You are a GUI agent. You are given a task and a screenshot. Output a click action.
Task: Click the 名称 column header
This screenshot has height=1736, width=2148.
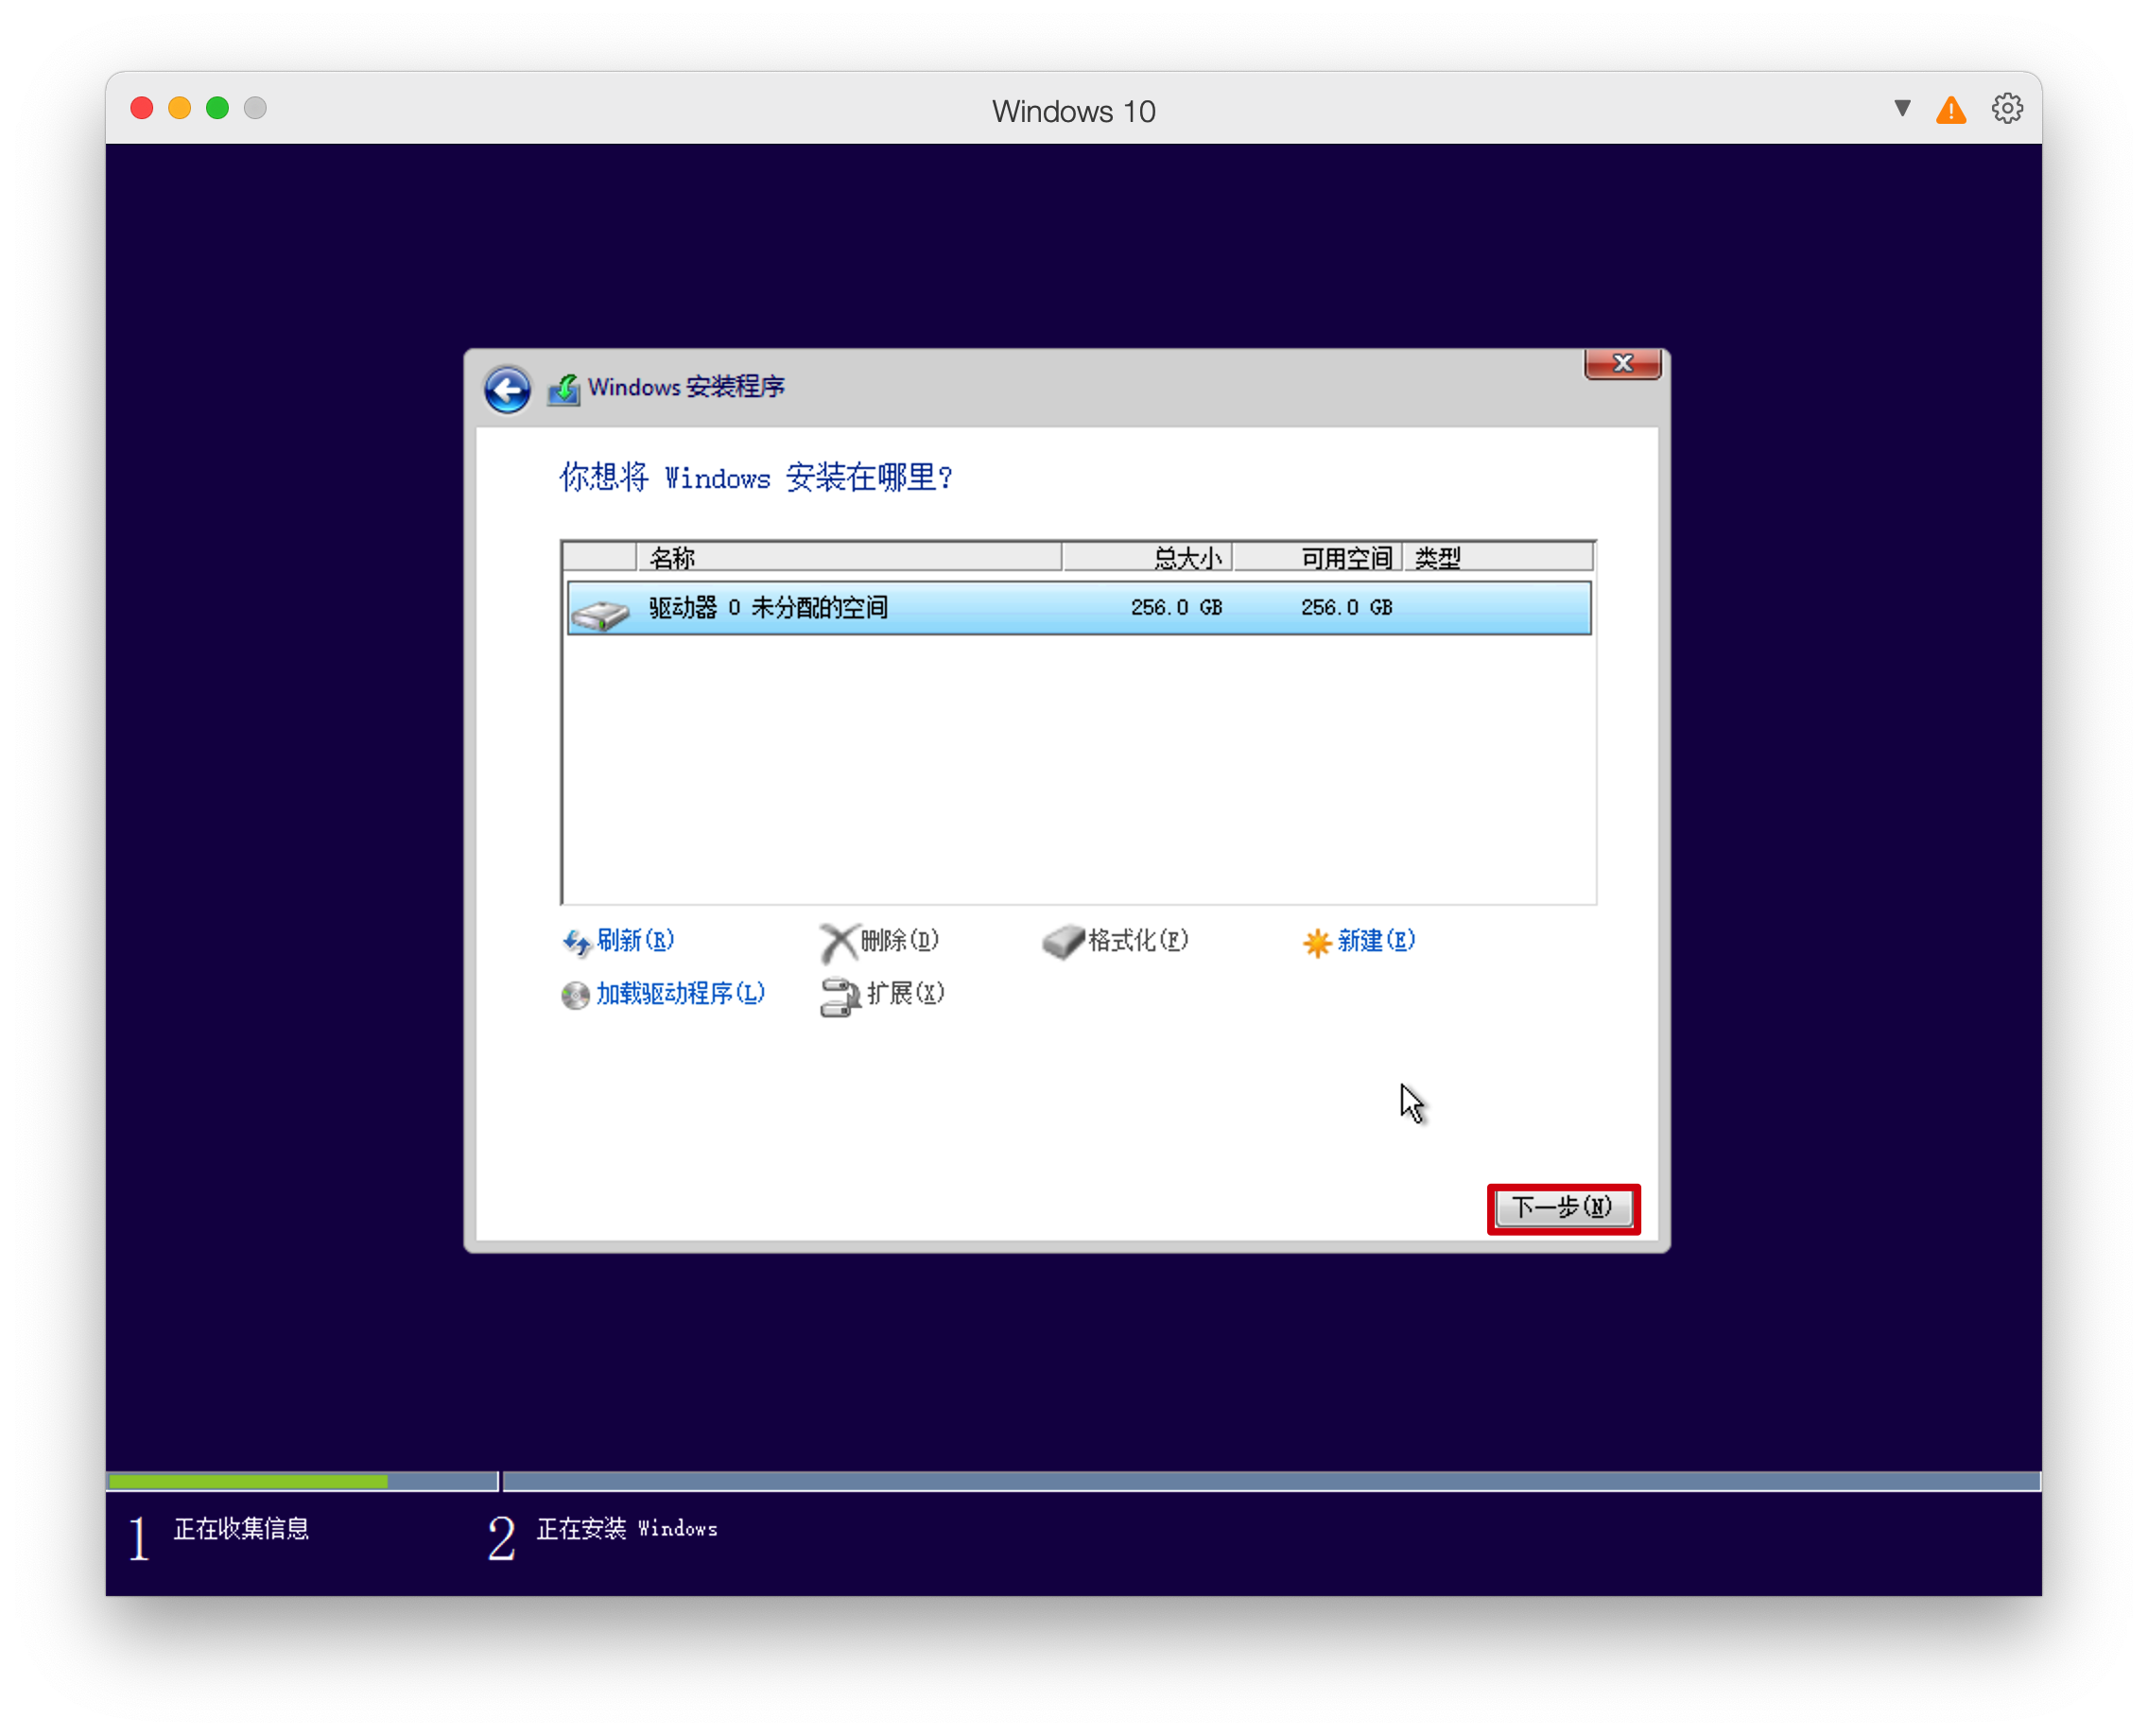[x=849, y=557]
